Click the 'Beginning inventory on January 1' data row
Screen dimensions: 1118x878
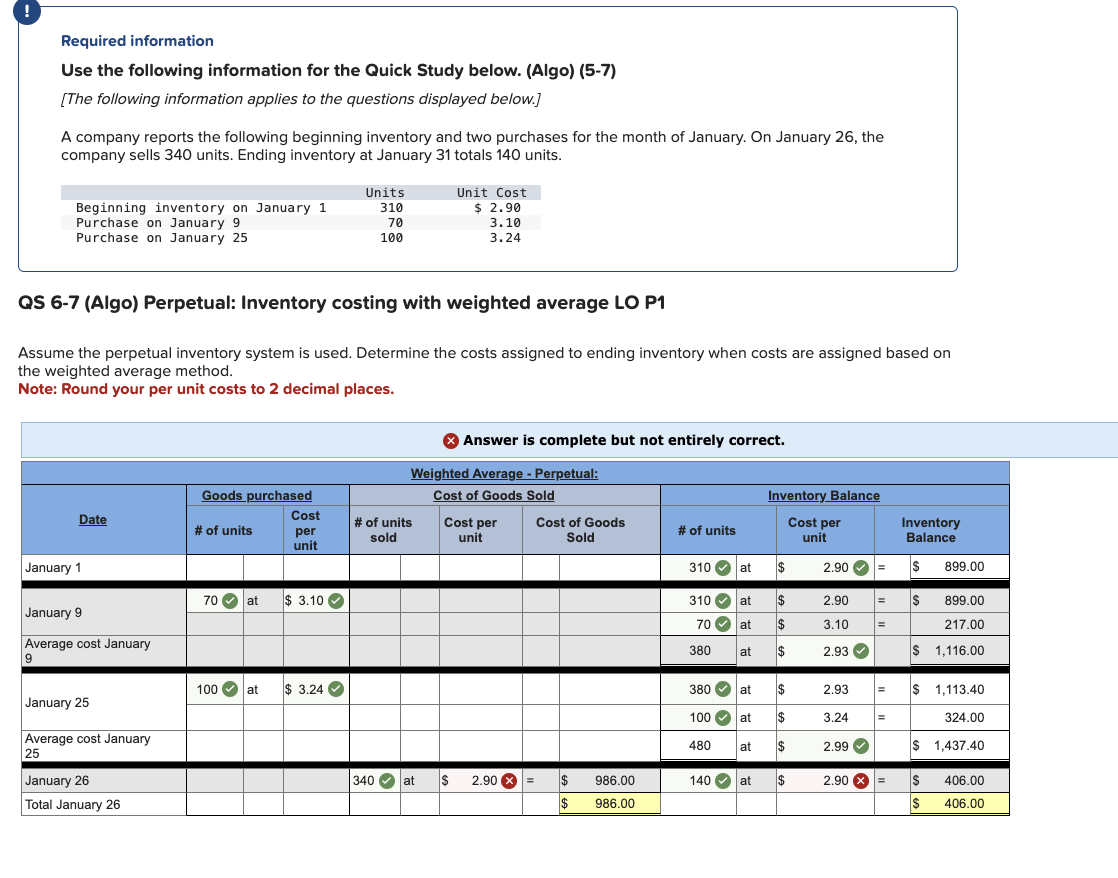[300, 208]
